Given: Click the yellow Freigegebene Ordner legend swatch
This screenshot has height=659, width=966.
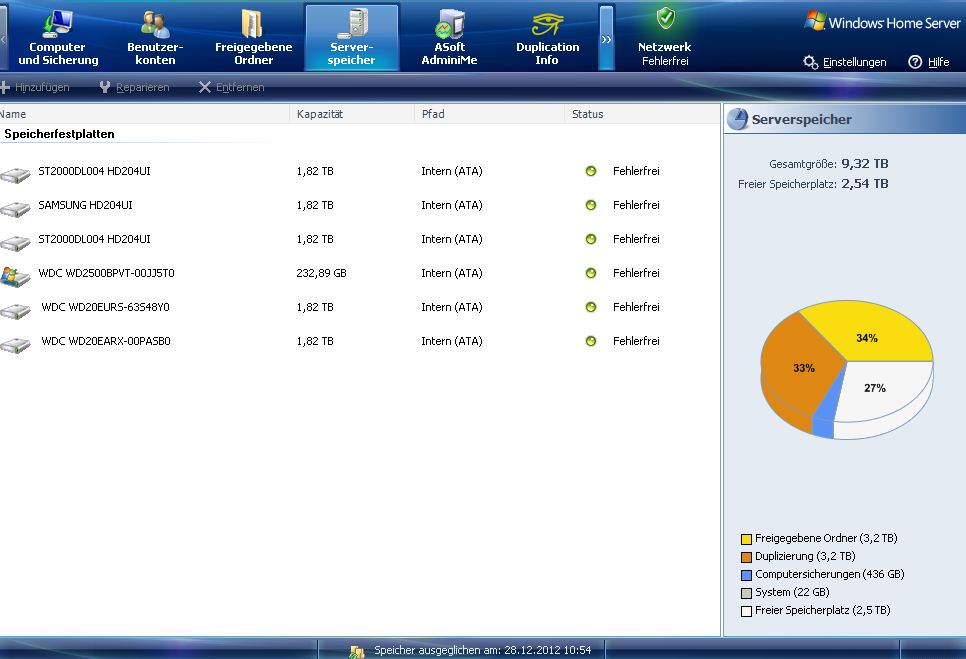Looking at the screenshot, I should click(x=746, y=540).
